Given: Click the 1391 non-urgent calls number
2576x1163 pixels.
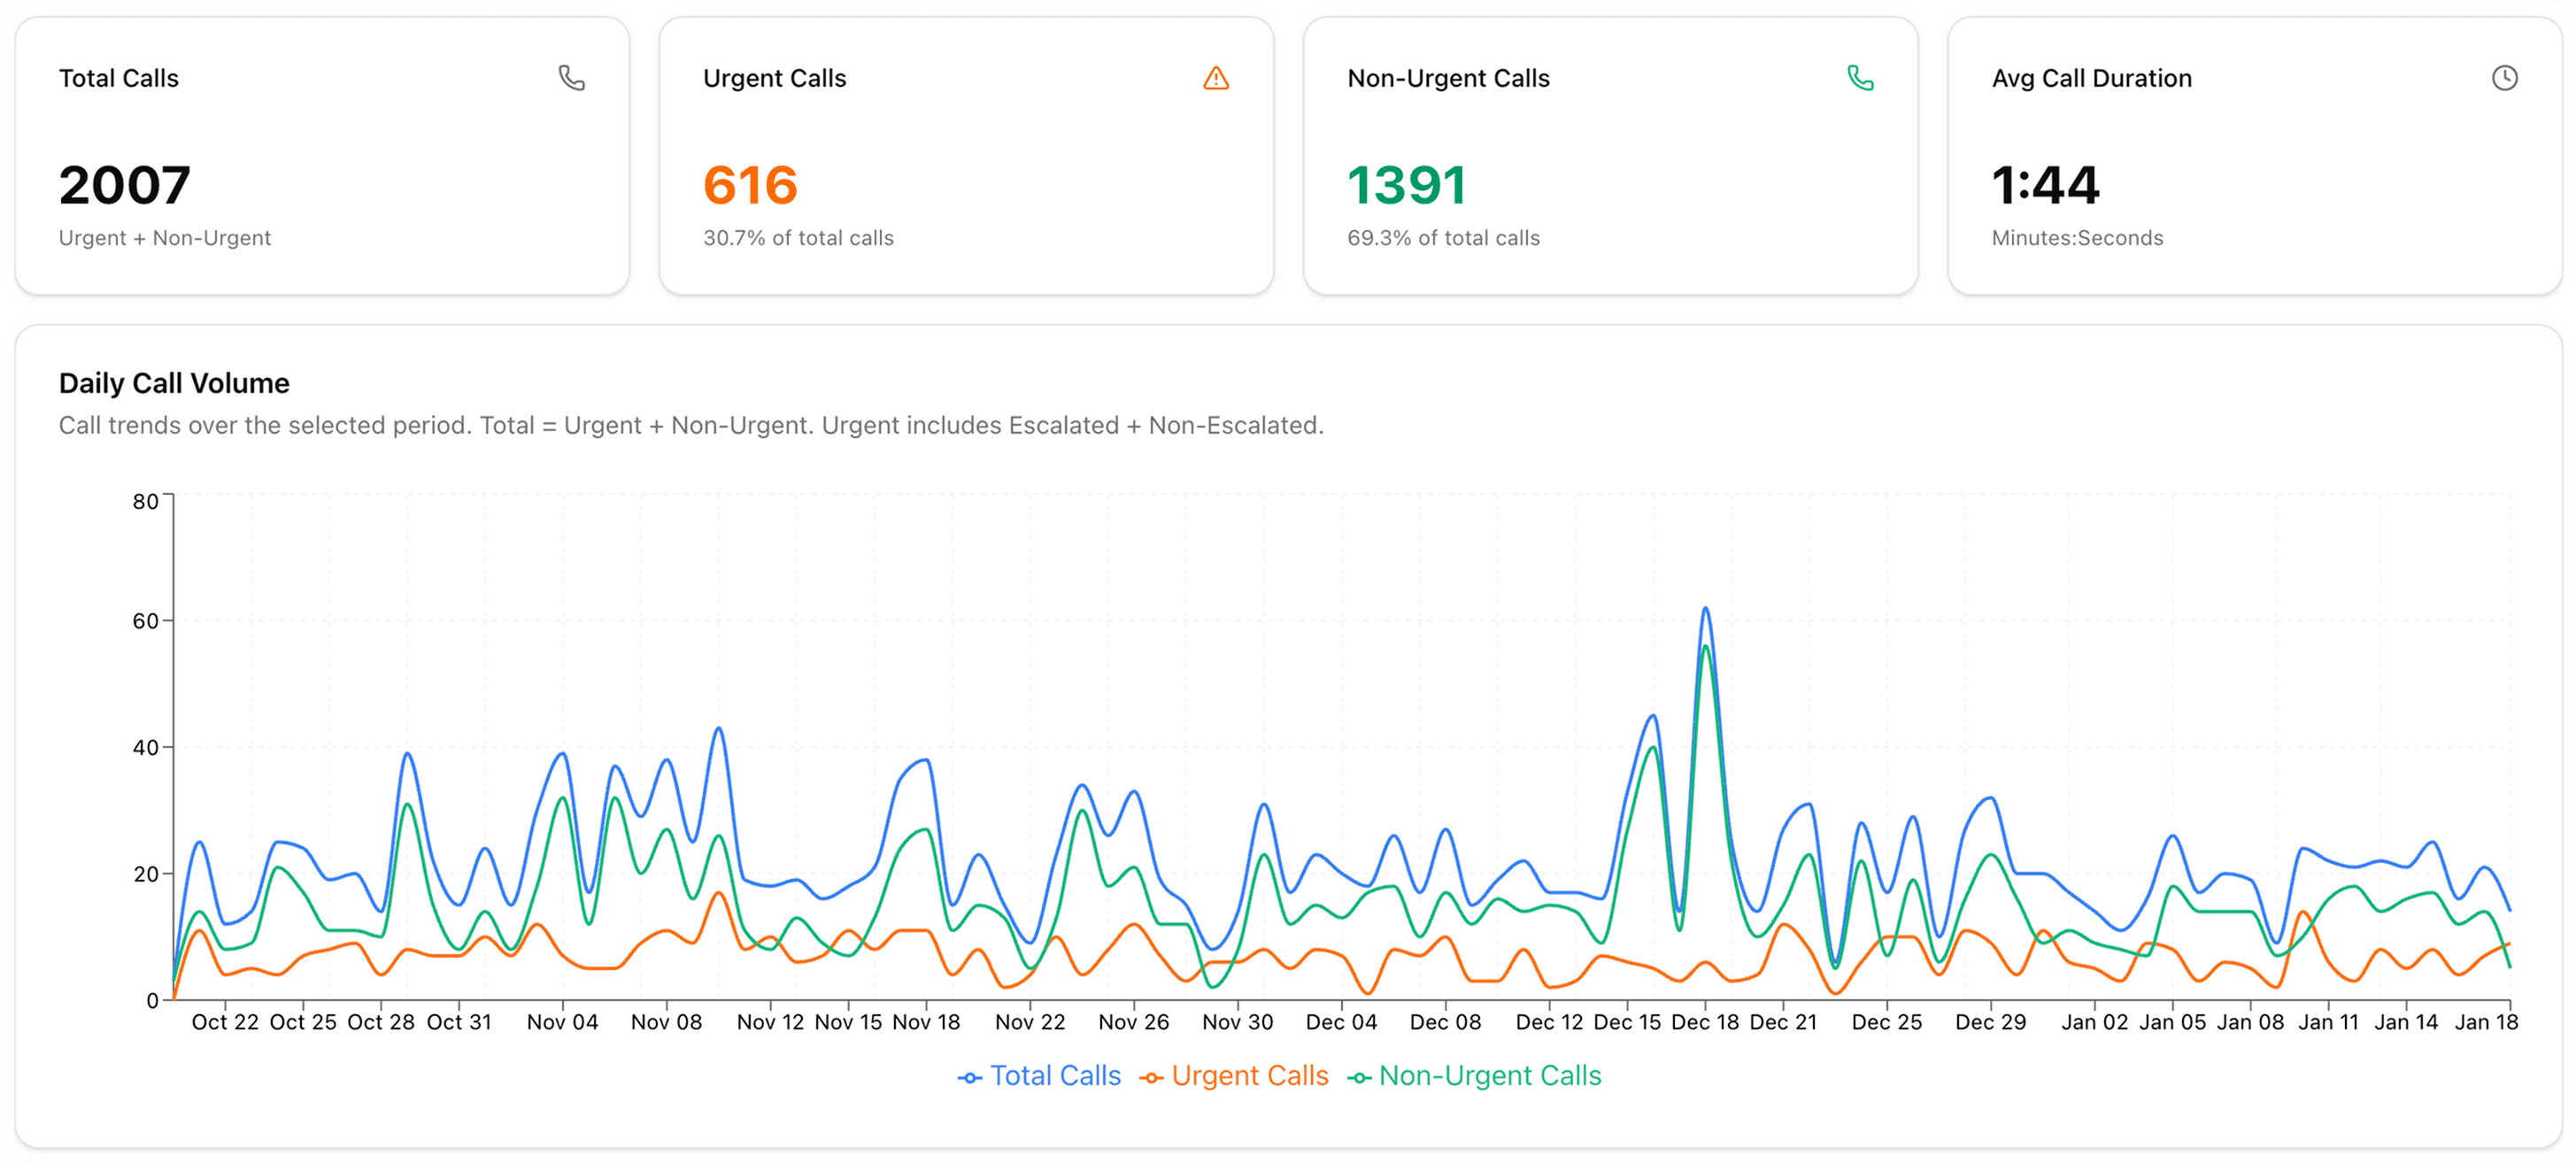Looking at the screenshot, I should [1406, 185].
